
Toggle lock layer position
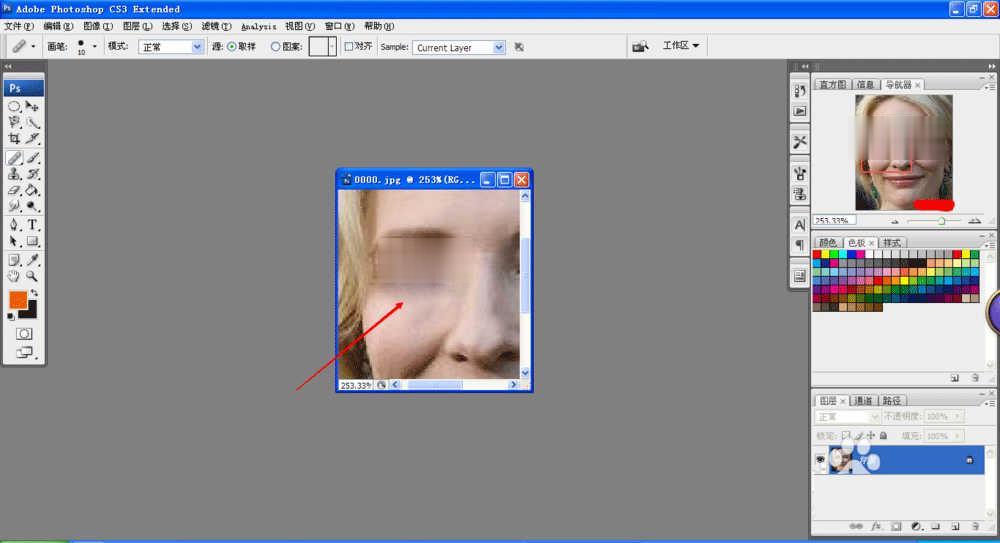pyautogui.click(x=871, y=436)
